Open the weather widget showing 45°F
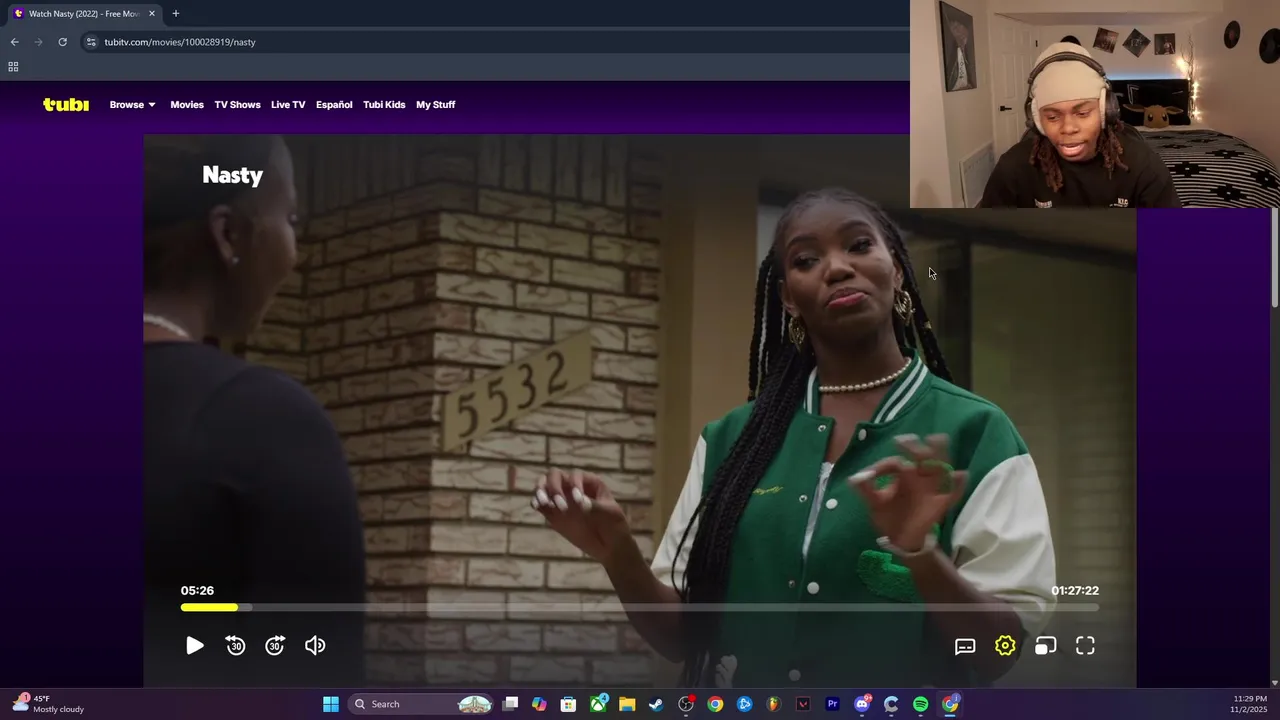The image size is (1280, 720). point(48,704)
